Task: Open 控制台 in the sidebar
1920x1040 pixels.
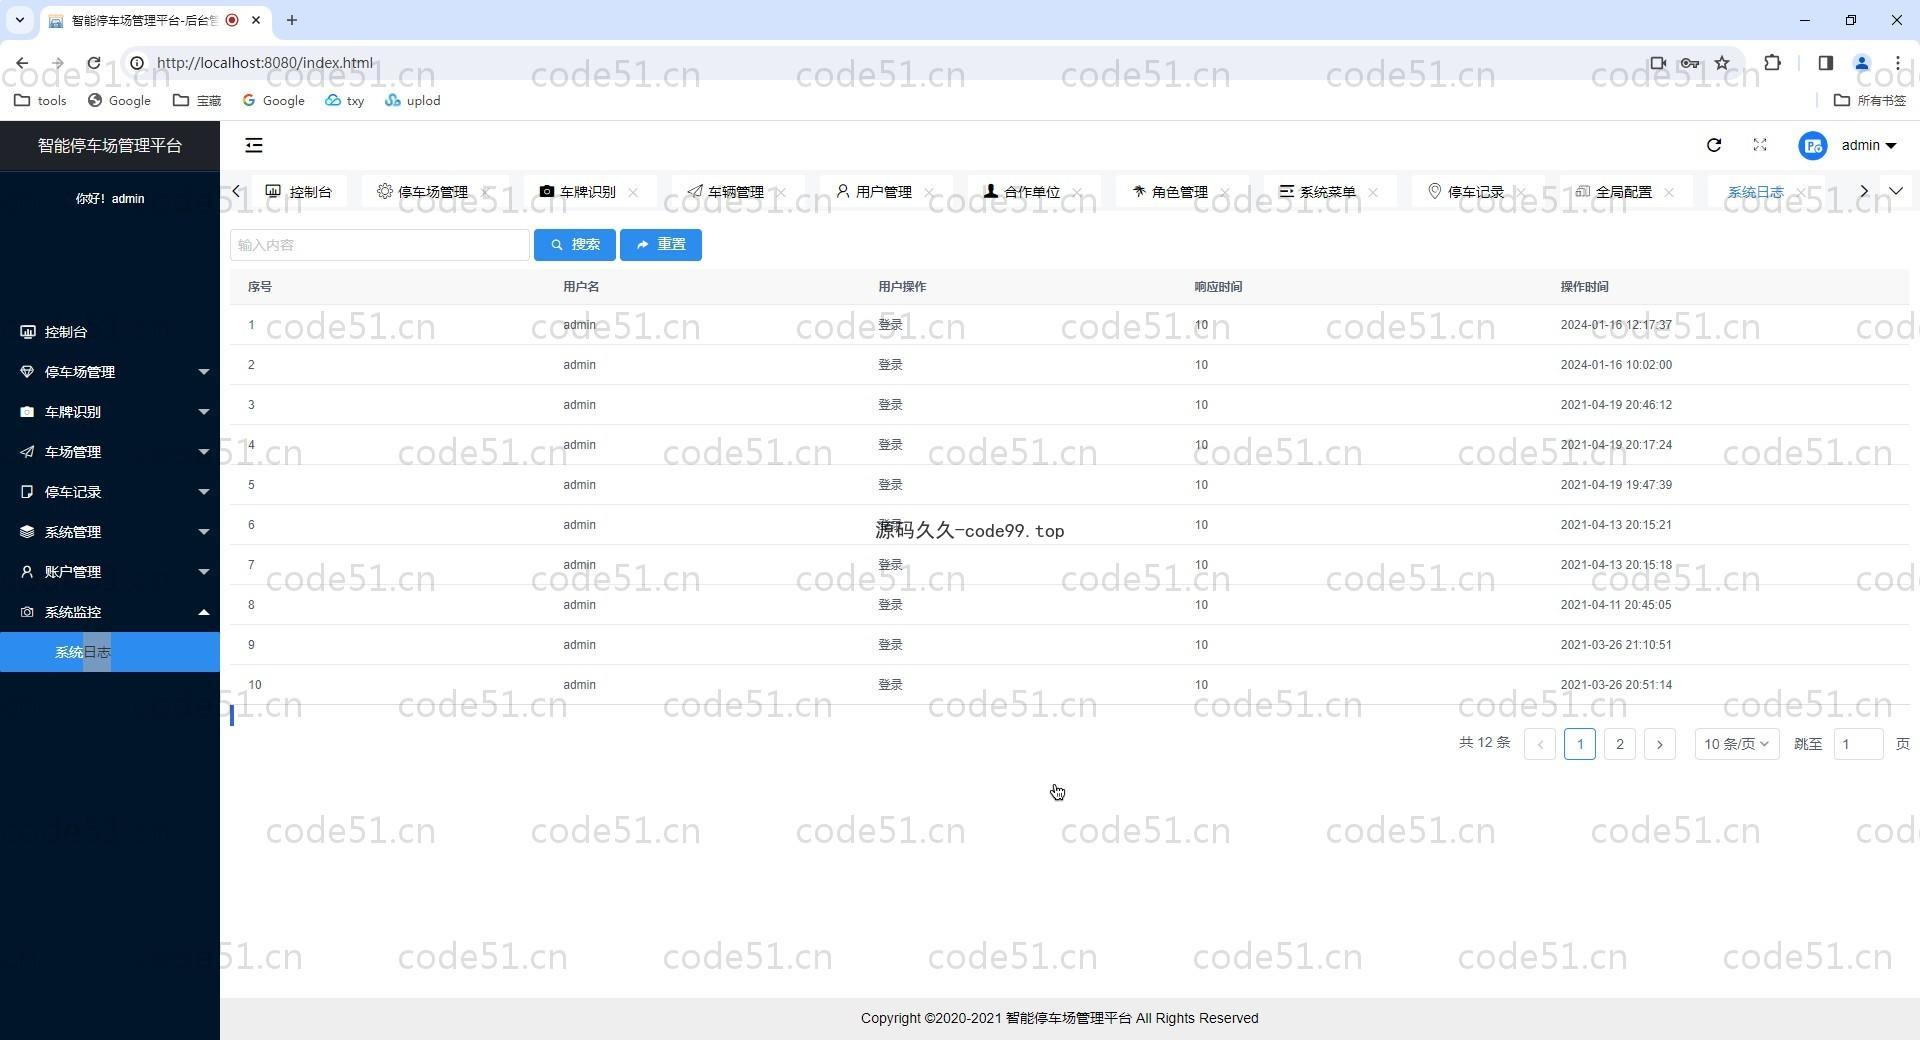Action: (110, 332)
